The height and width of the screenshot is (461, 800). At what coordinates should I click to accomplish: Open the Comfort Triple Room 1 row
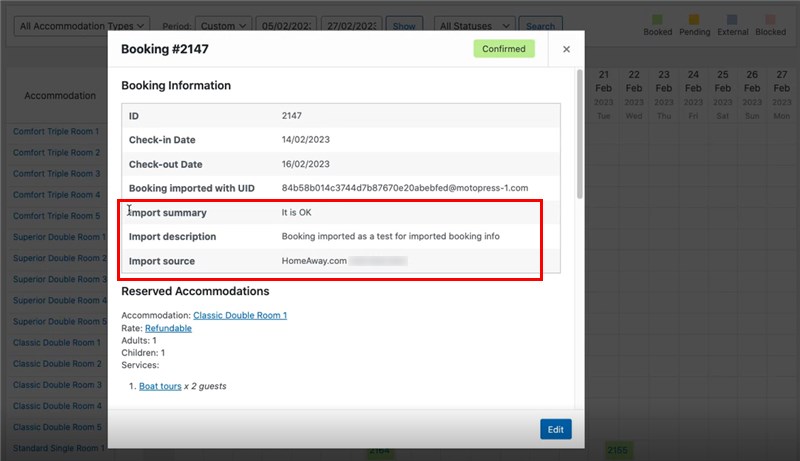point(56,131)
